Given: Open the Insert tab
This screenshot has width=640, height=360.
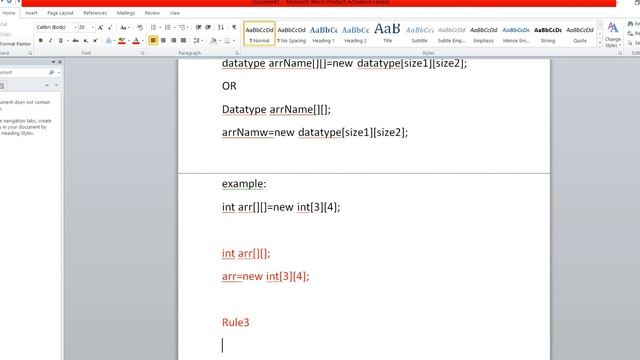Looking at the screenshot, I should click(31, 13).
